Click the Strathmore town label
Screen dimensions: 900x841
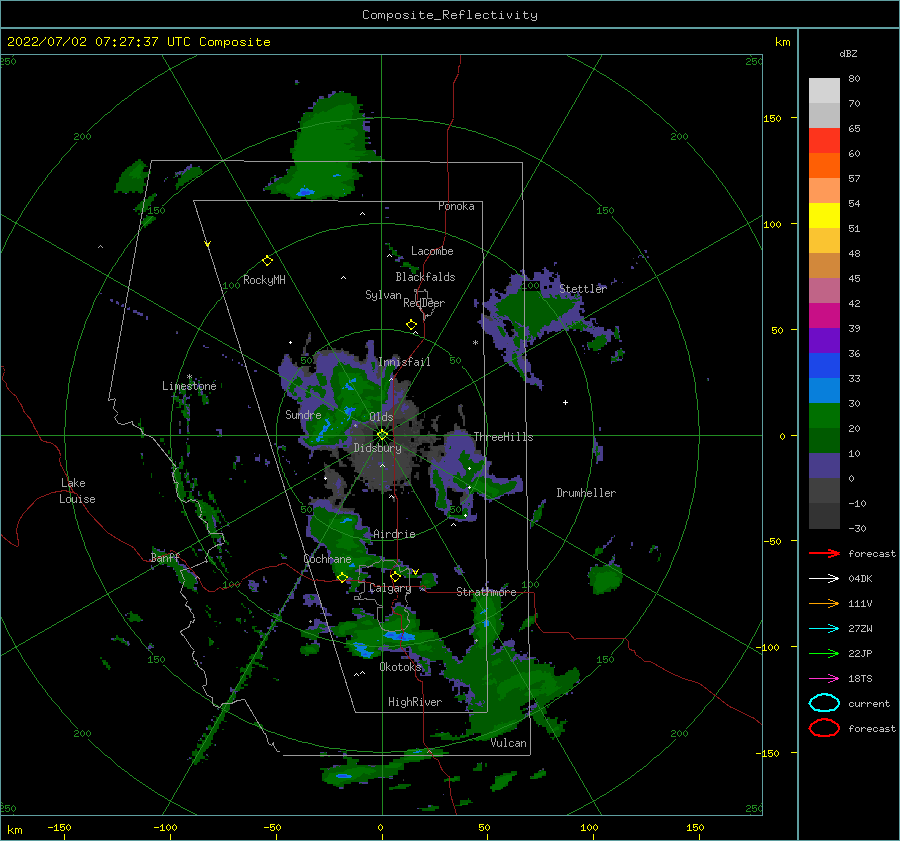tap(486, 592)
